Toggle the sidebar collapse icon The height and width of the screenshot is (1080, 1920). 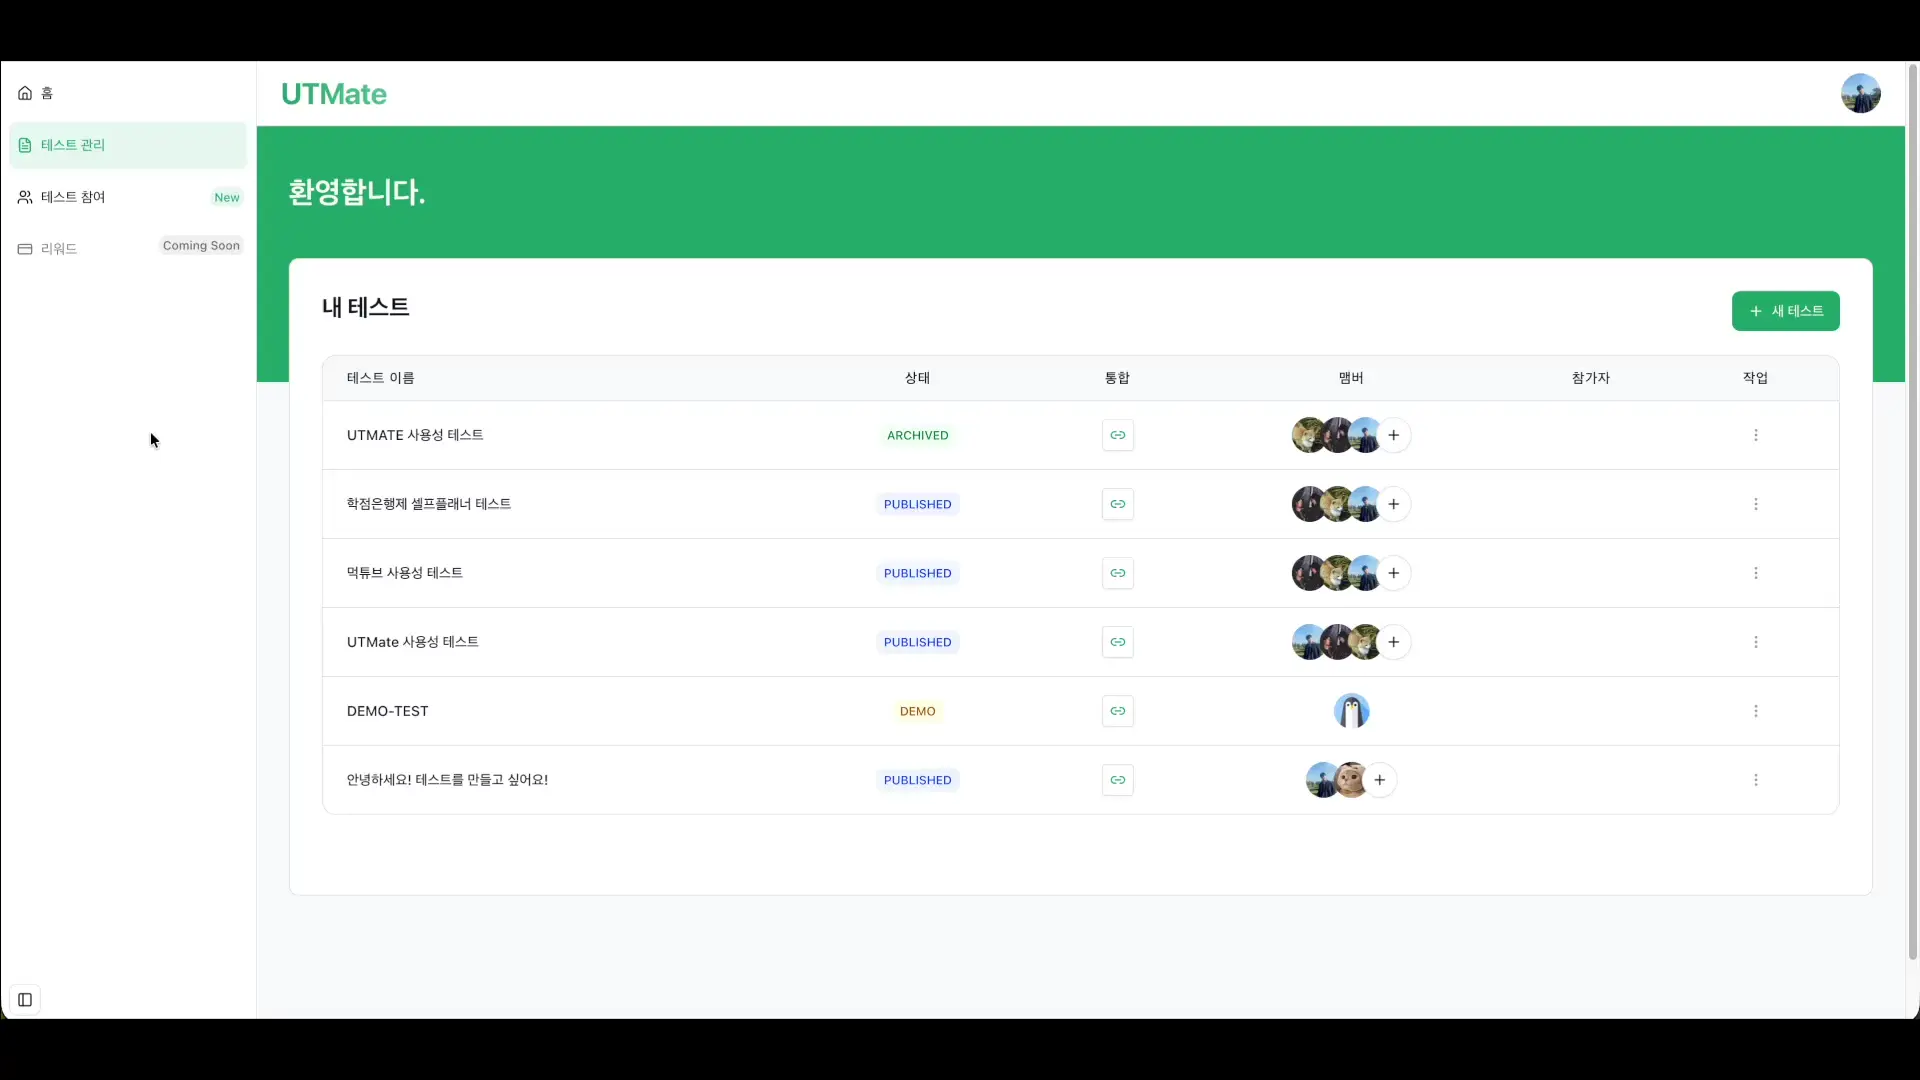click(25, 999)
